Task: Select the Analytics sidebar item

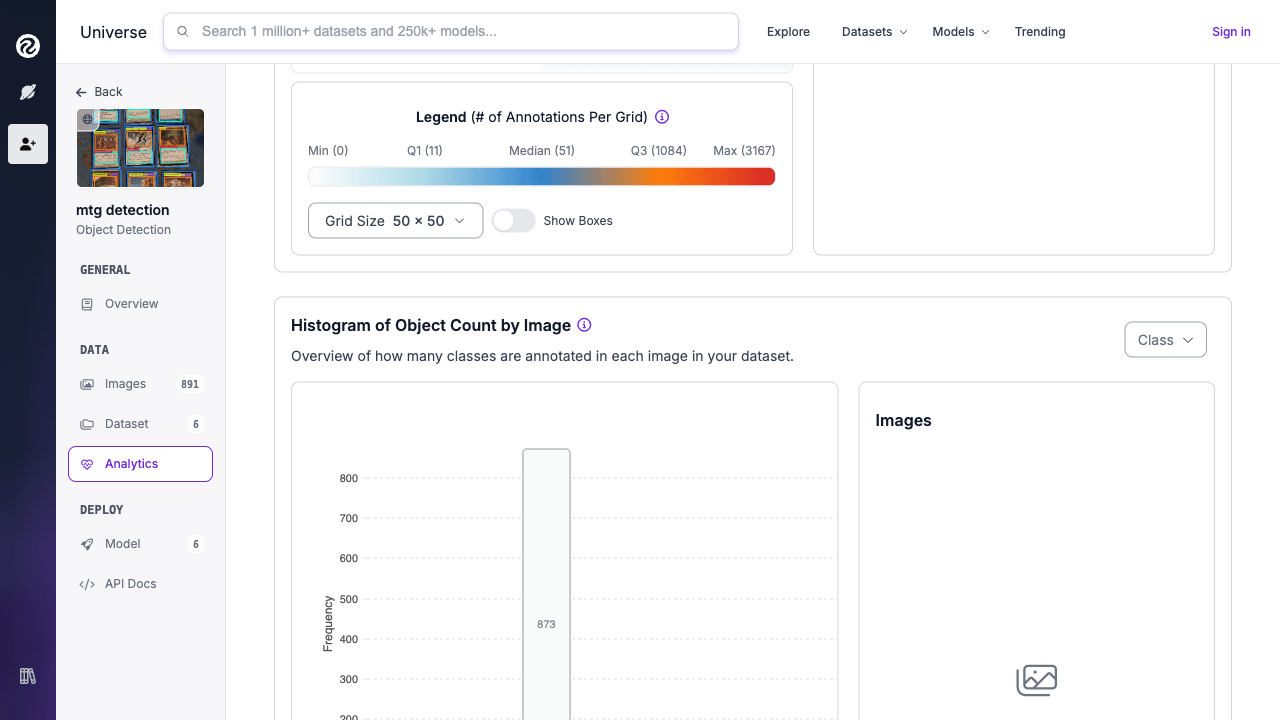Action: point(132,463)
